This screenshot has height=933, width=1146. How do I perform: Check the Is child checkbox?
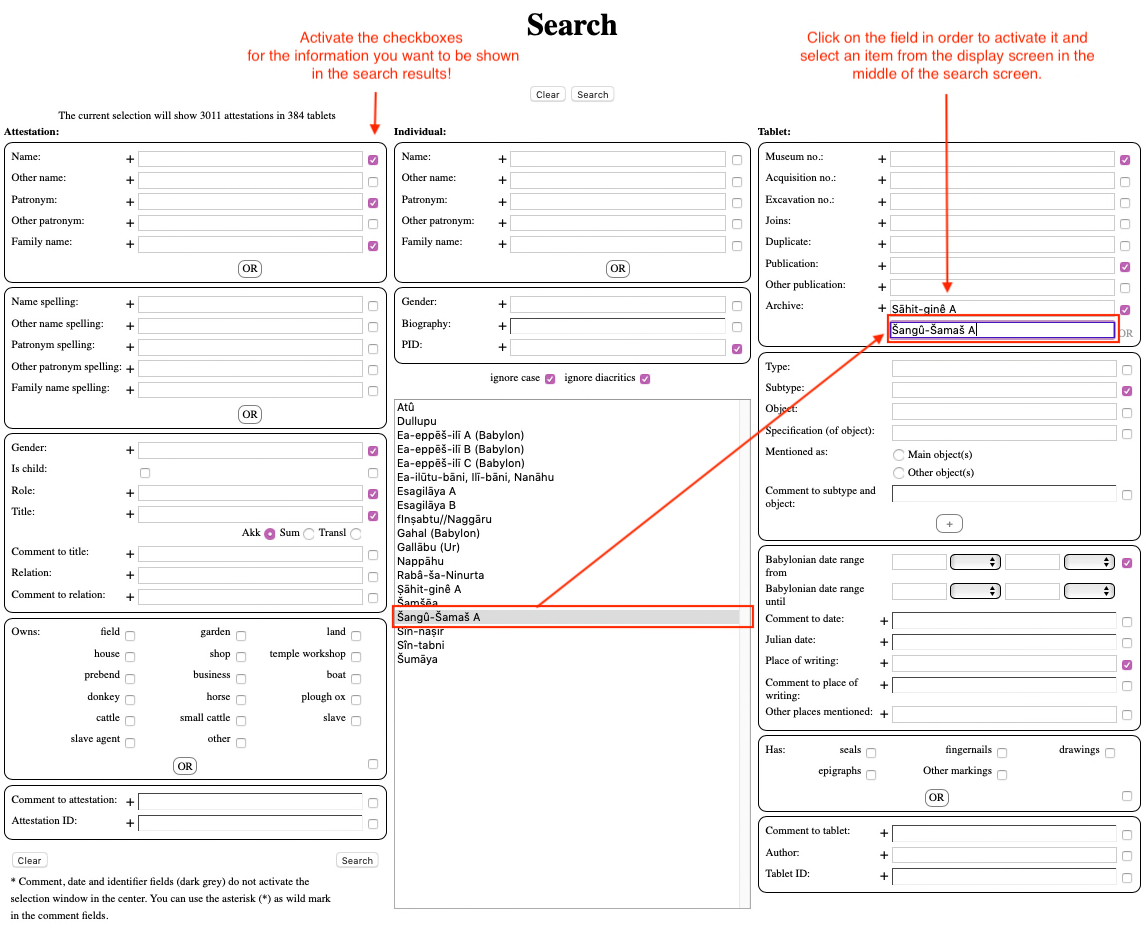pyautogui.click(x=145, y=473)
